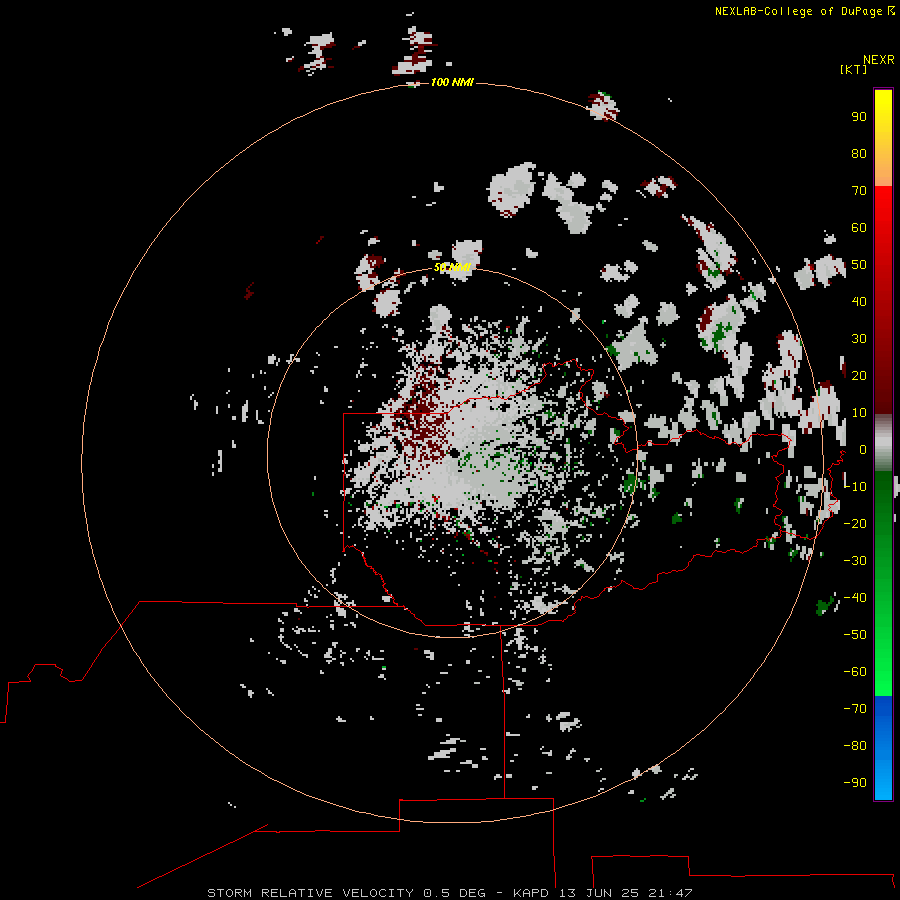The height and width of the screenshot is (900, 900).
Task: Click the -40 value on the velocity scale
Action: (855, 598)
